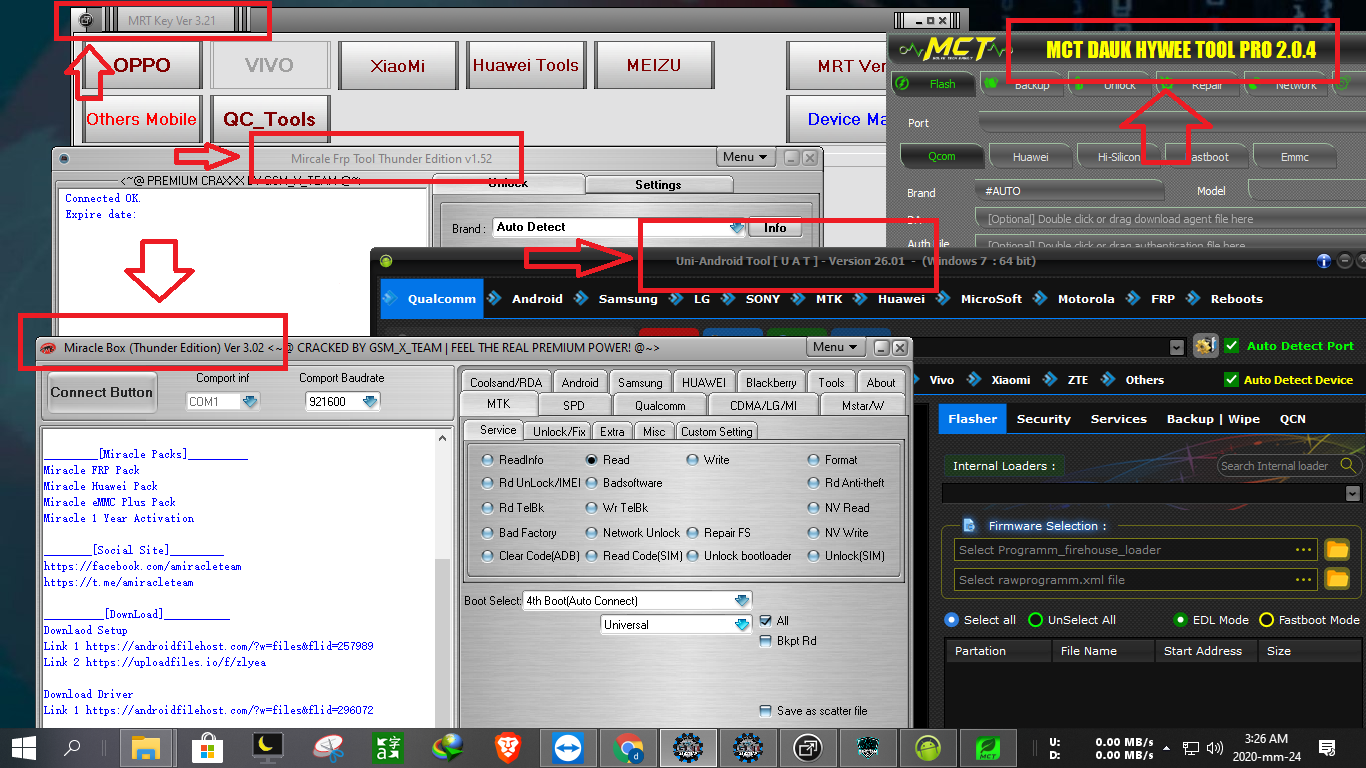Click the network tray icon
Image resolution: width=1366 pixels, height=768 pixels.
coord(1190,747)
